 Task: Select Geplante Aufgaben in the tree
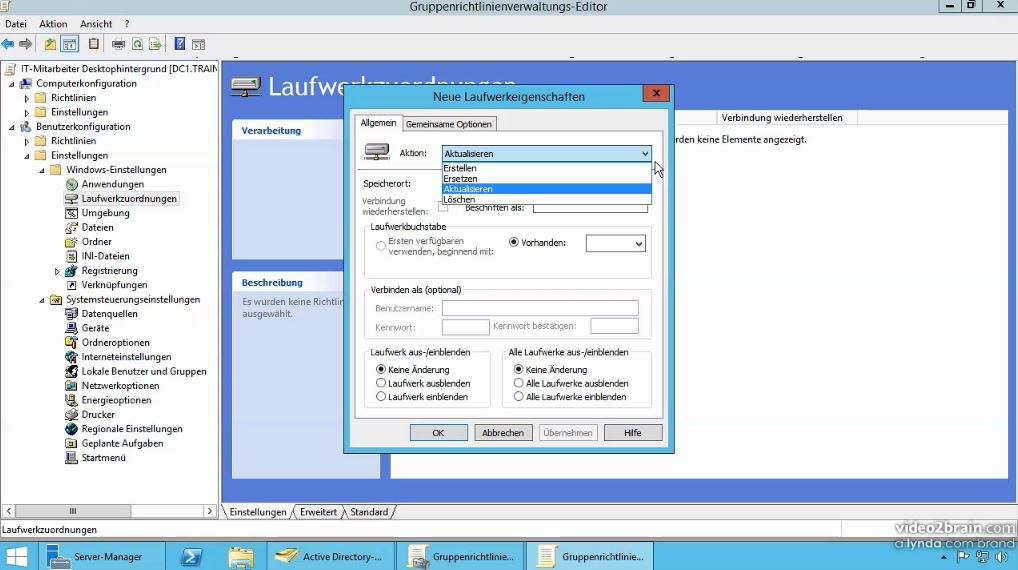(x=122, y=443)
